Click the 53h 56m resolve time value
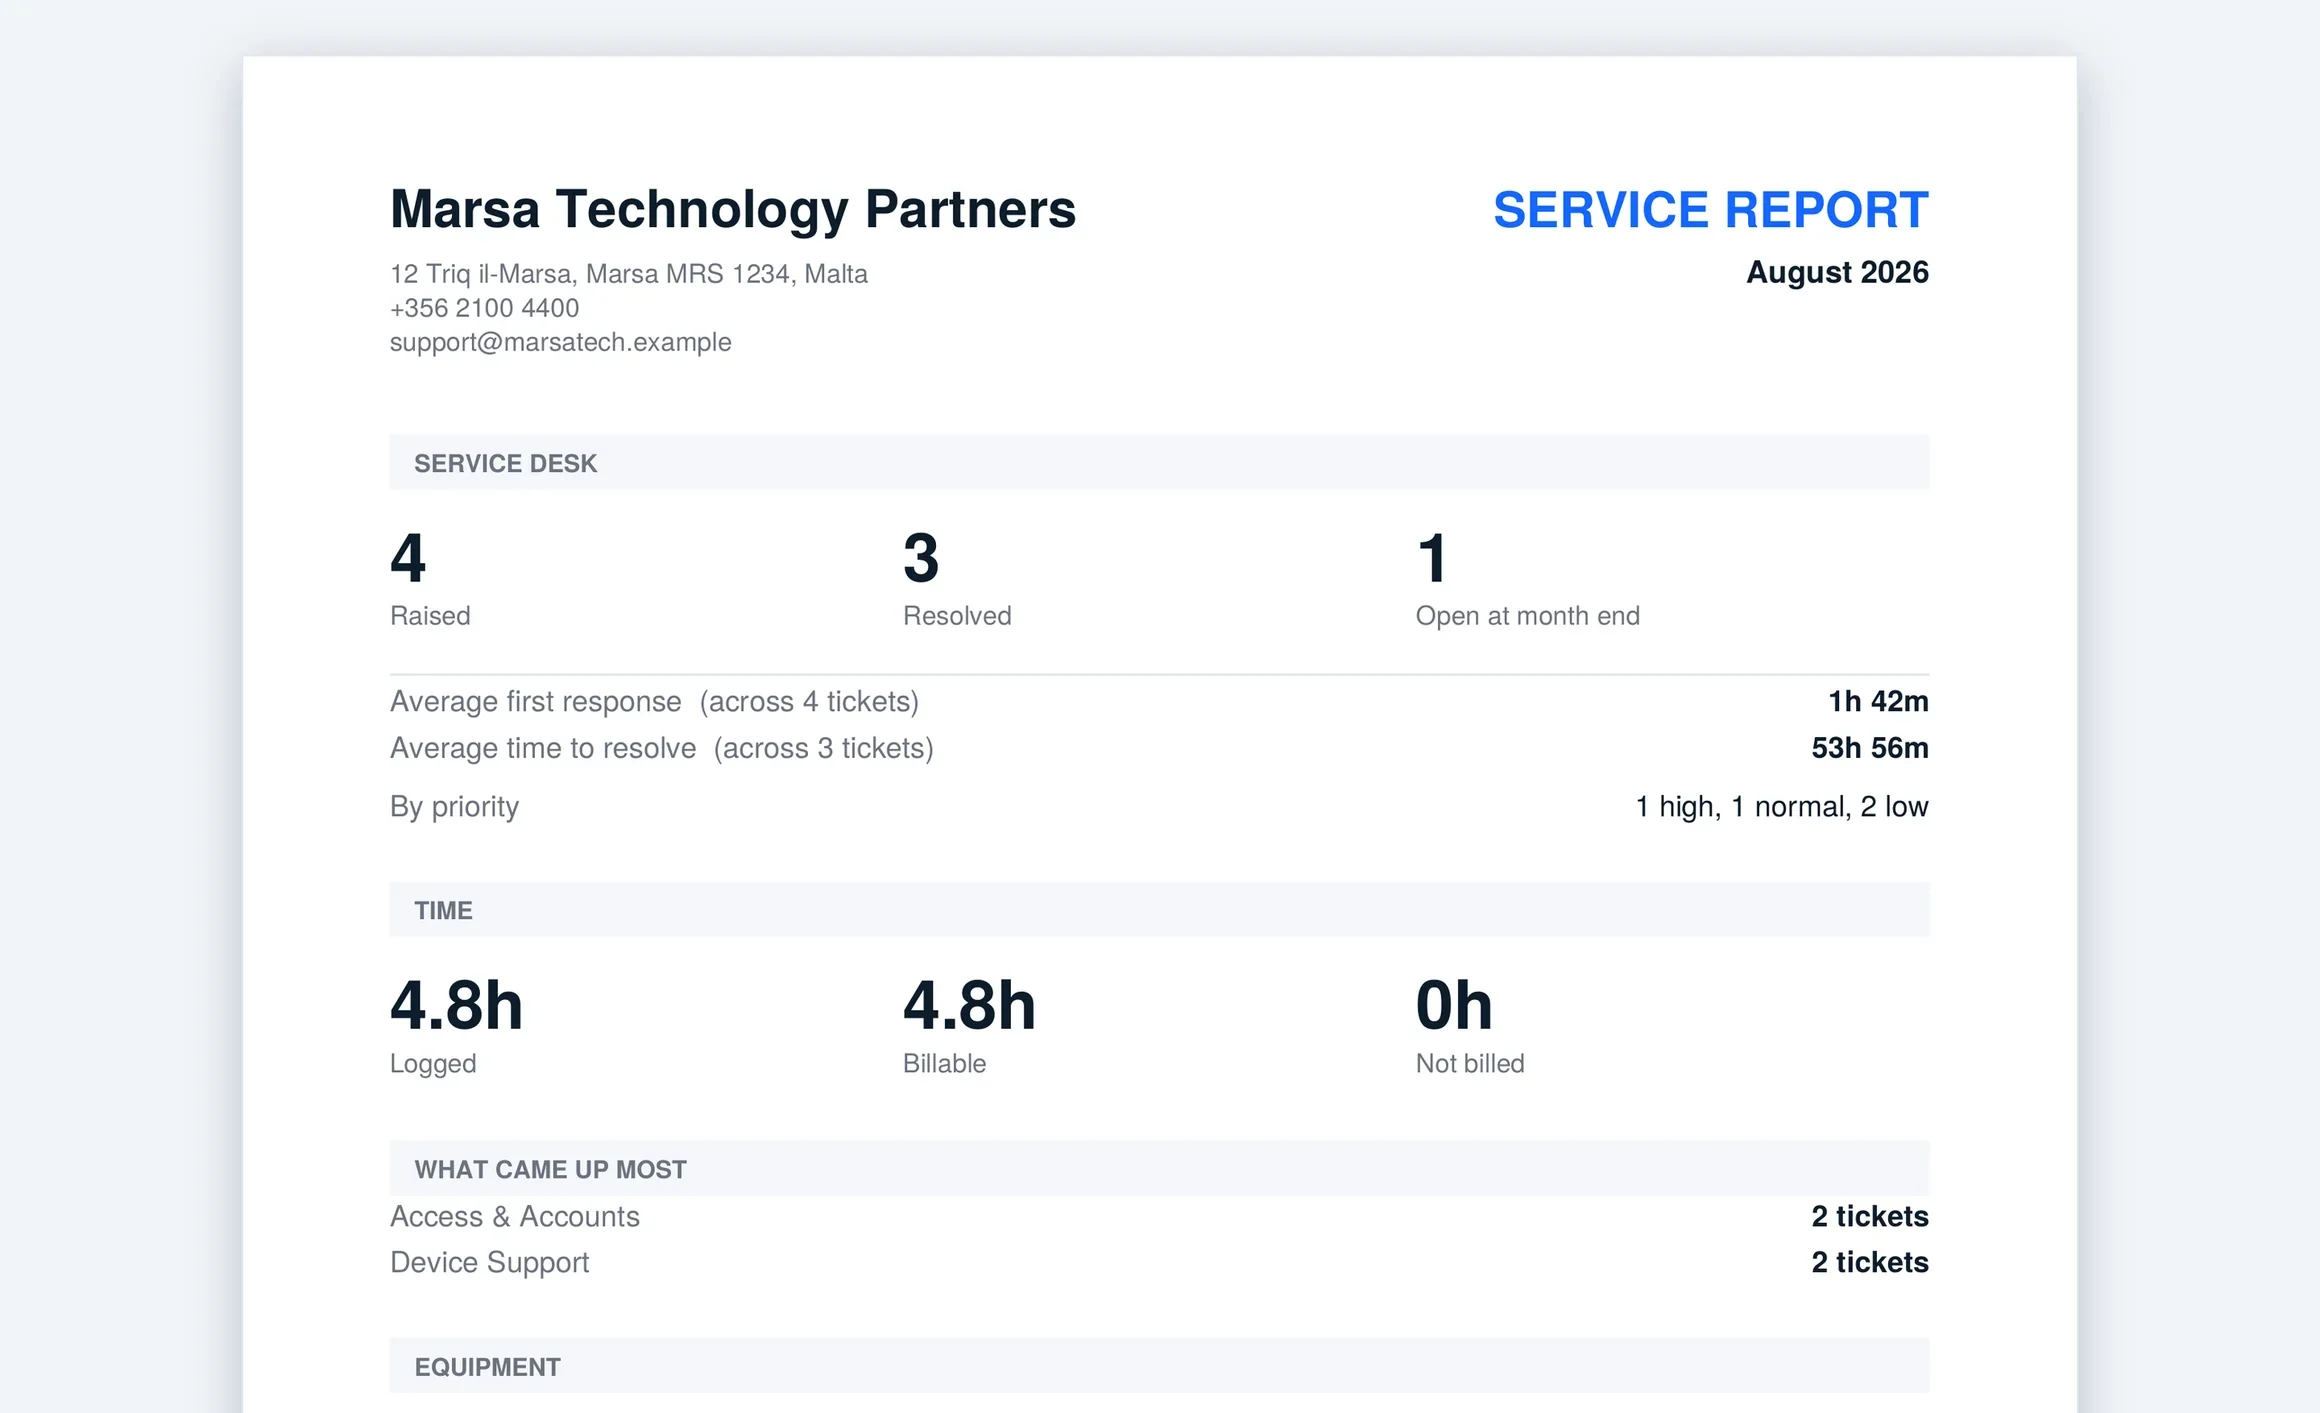Viewport: 2320px width, 1413px height. pyautogui.click(x=1870, y=748)
